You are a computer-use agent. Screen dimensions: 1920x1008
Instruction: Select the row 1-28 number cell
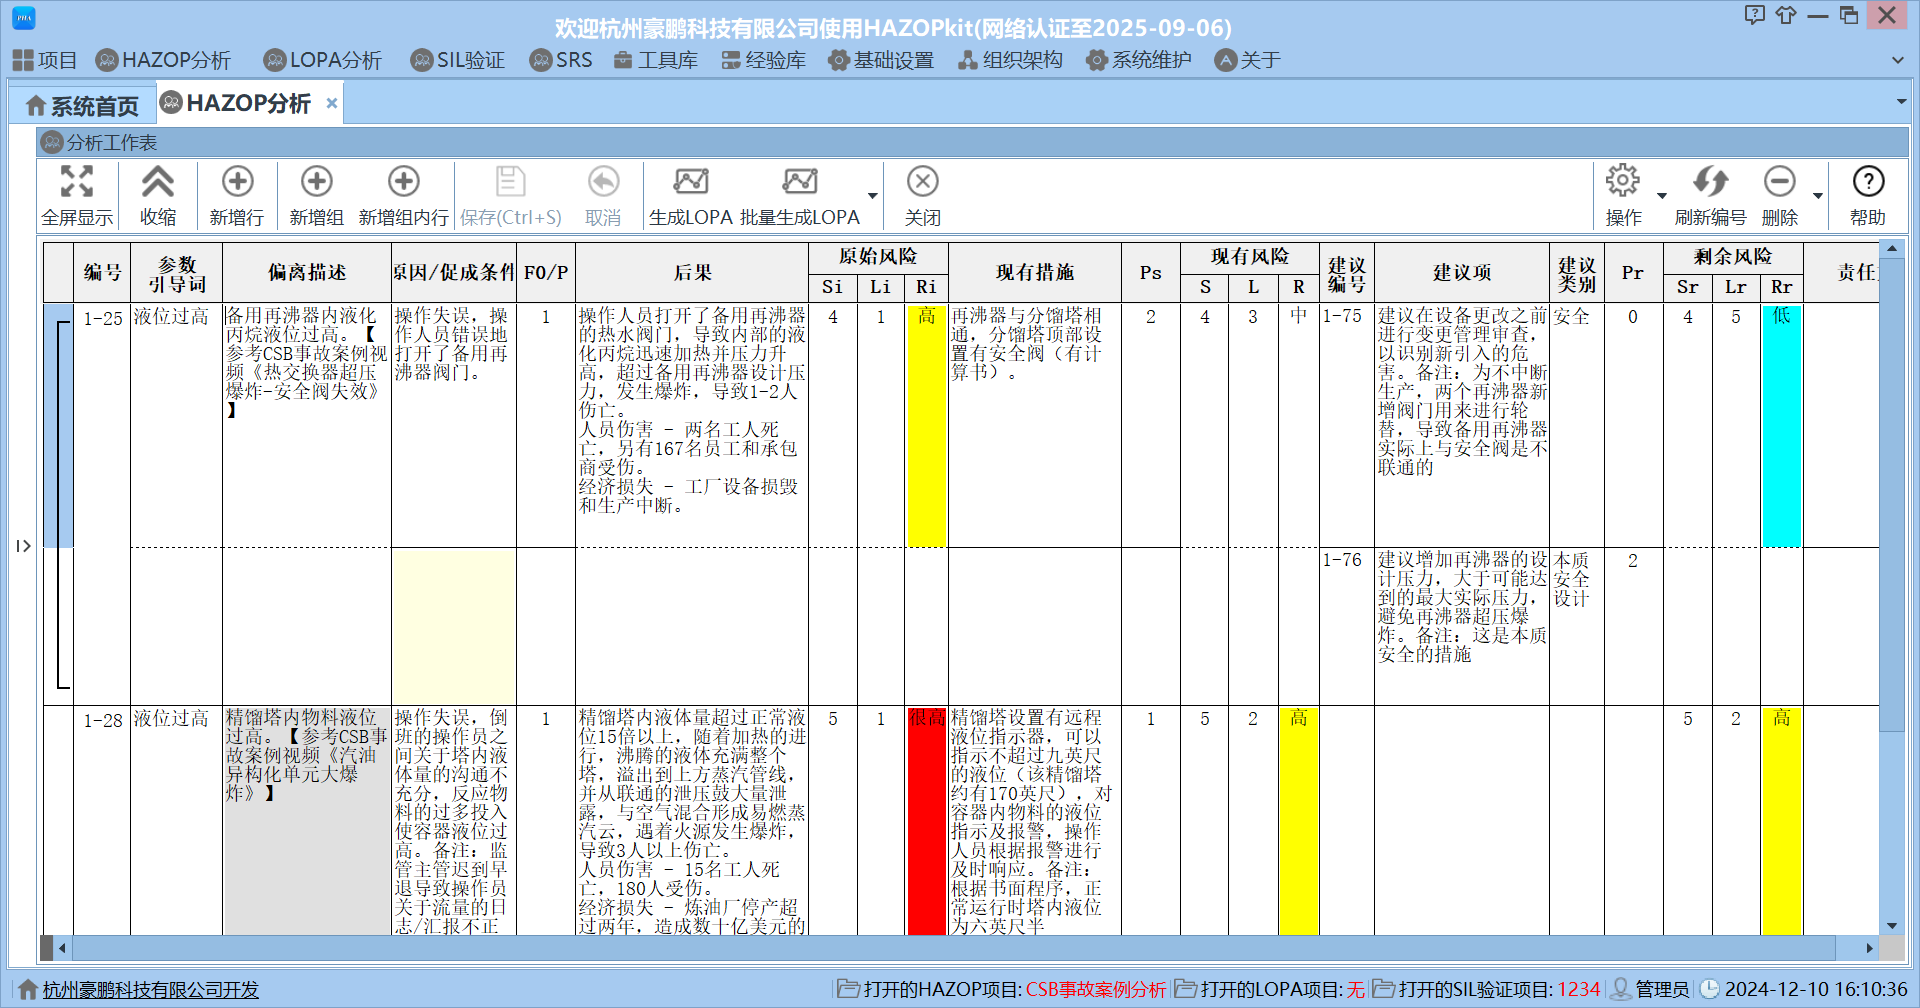click(x=102, y=821)
